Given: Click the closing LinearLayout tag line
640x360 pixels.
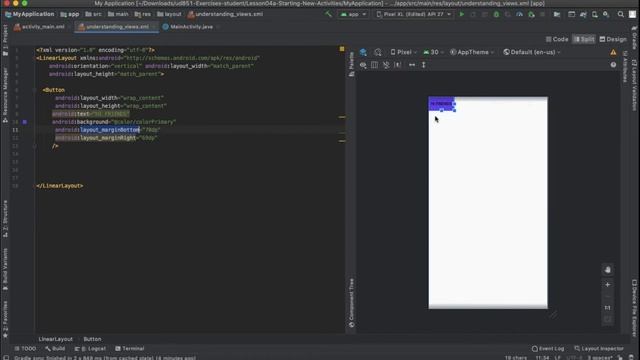Looking at the screenshot, I should pyautogui.click(x=60, y=186).
